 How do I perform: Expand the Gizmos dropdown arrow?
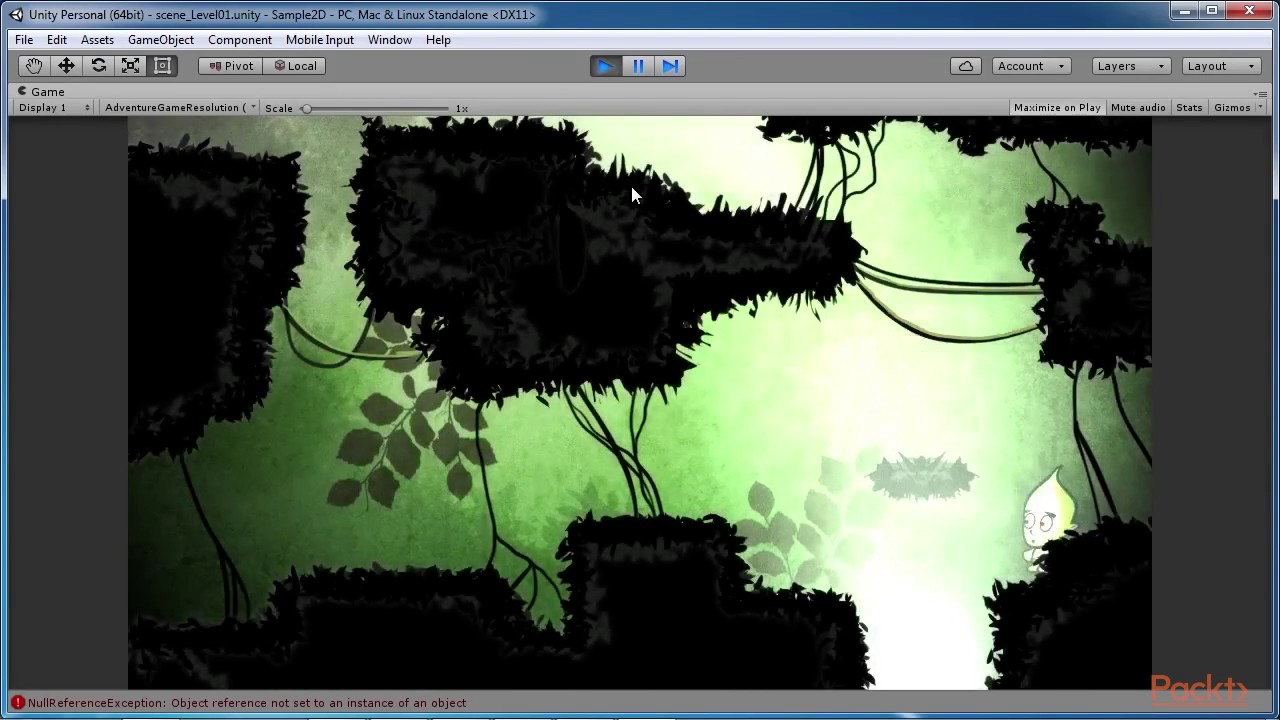[x=1260, y=108]
